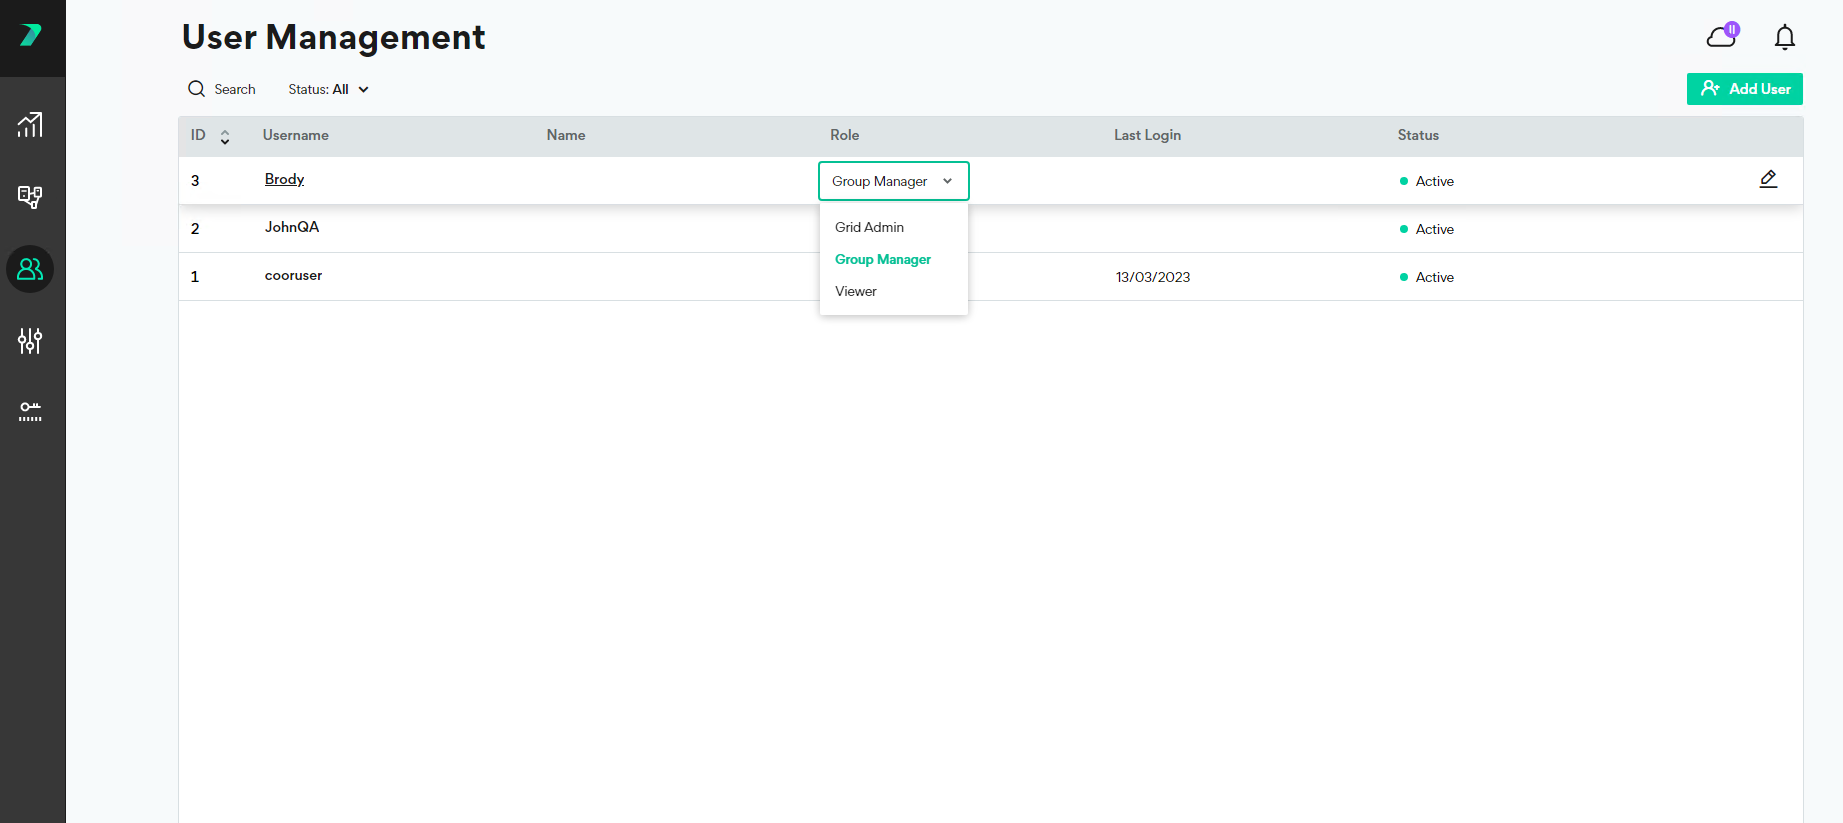This screenshot has height=823, width=1843.
Task: Open the license key sidebar icon
Action: point(30,412)
